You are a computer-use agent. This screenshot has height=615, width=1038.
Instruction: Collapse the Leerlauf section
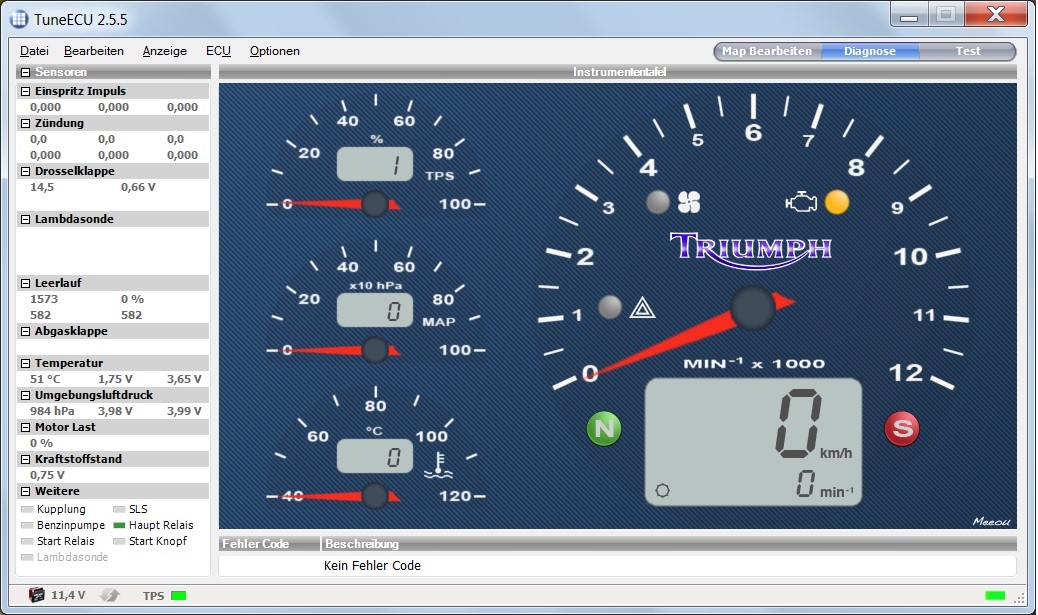click(25, 283)
